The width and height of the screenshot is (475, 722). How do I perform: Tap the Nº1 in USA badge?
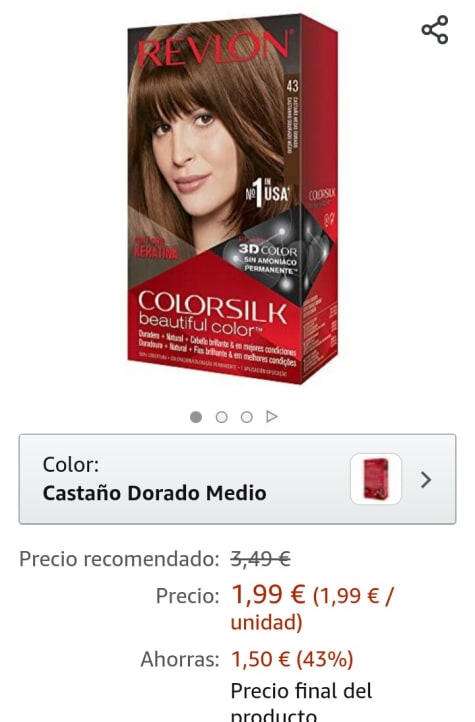267,192
